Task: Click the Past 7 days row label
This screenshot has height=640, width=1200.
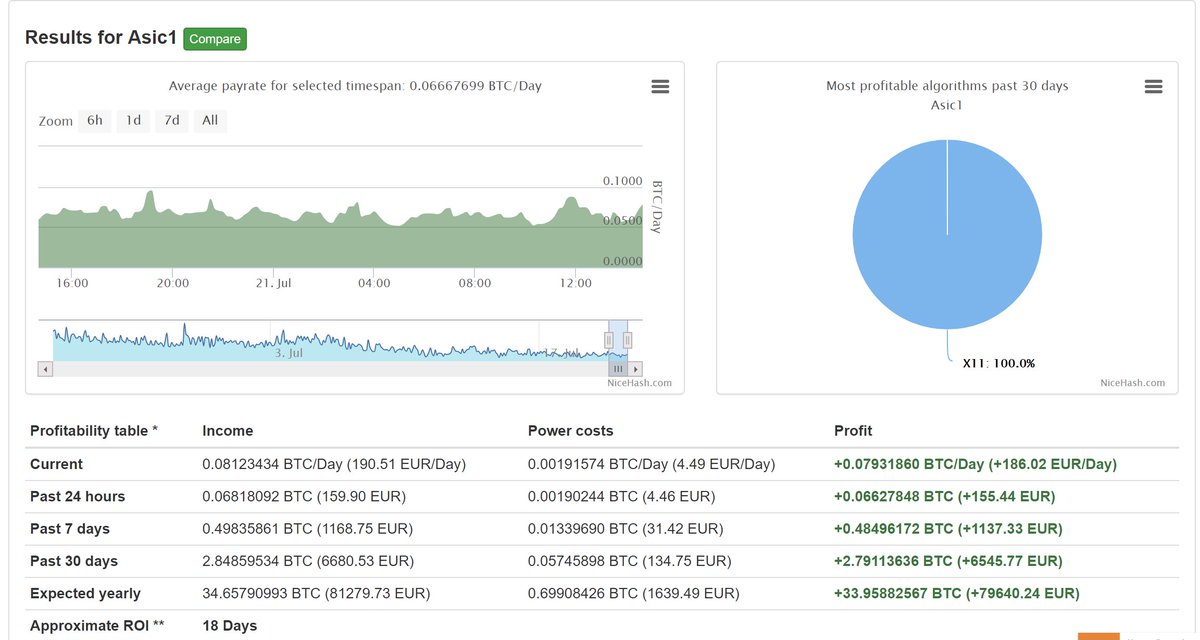Action: [x=70, y=529]
